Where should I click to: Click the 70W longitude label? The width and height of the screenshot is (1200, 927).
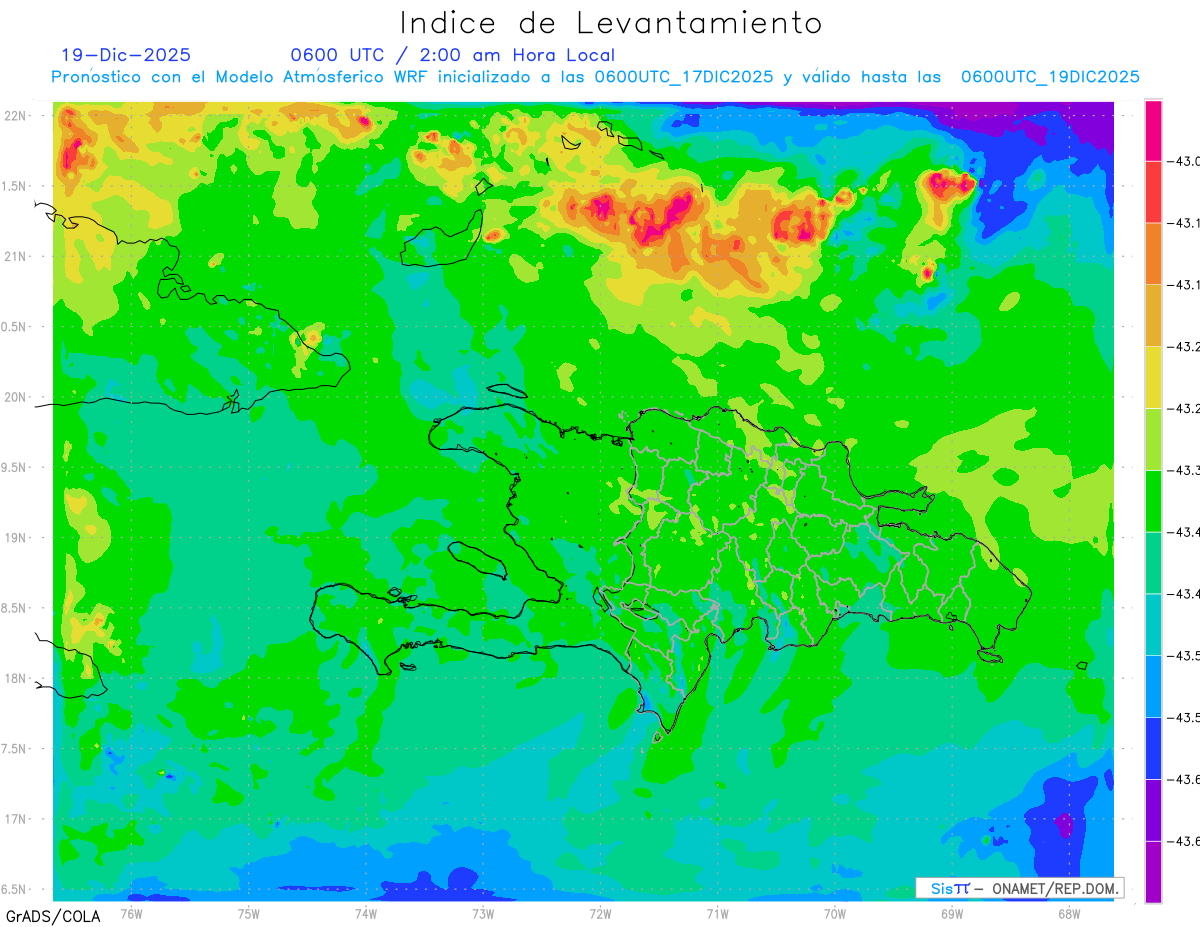click(x=835, y=913)
